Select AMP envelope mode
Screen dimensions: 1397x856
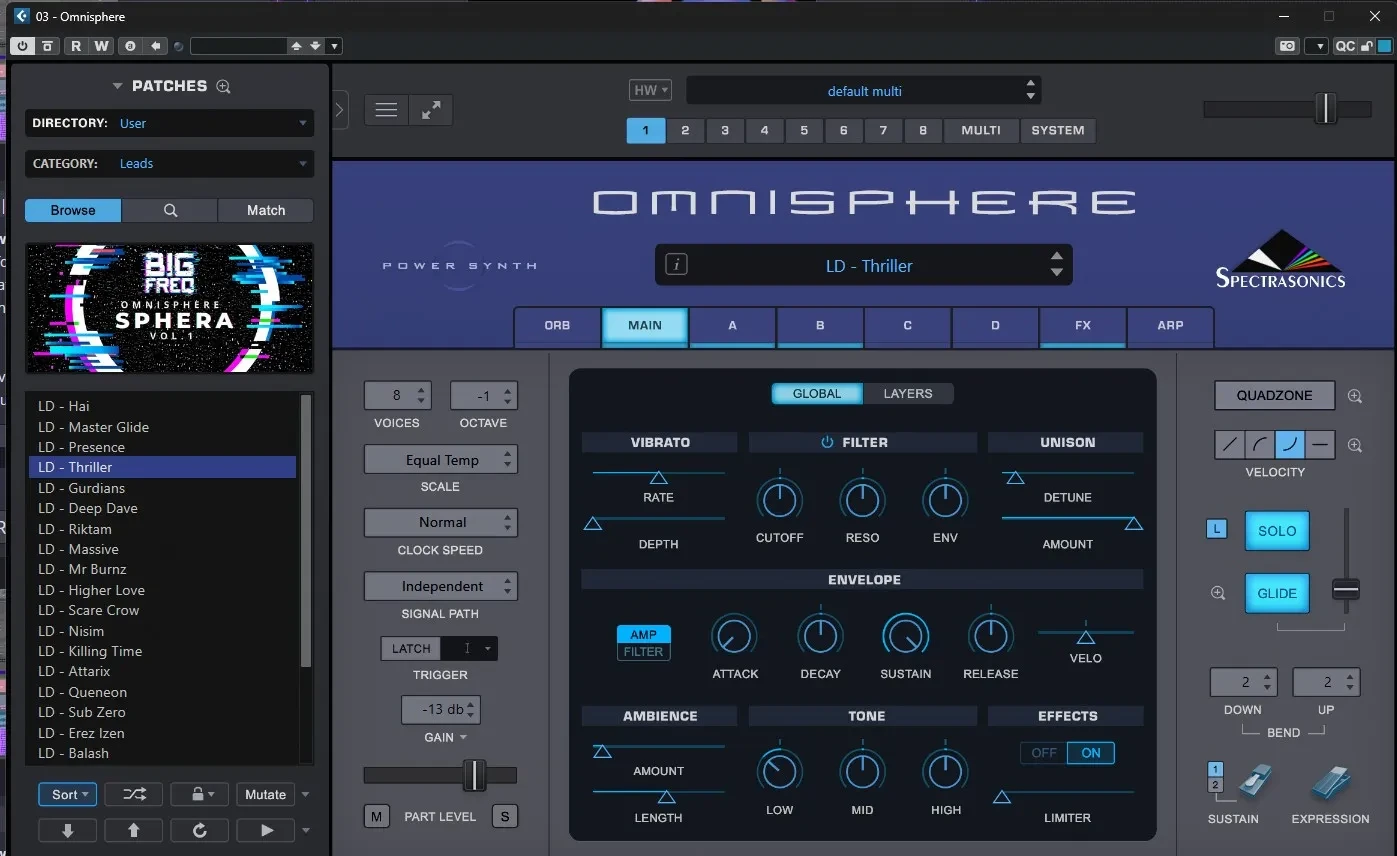coord(643,634)
